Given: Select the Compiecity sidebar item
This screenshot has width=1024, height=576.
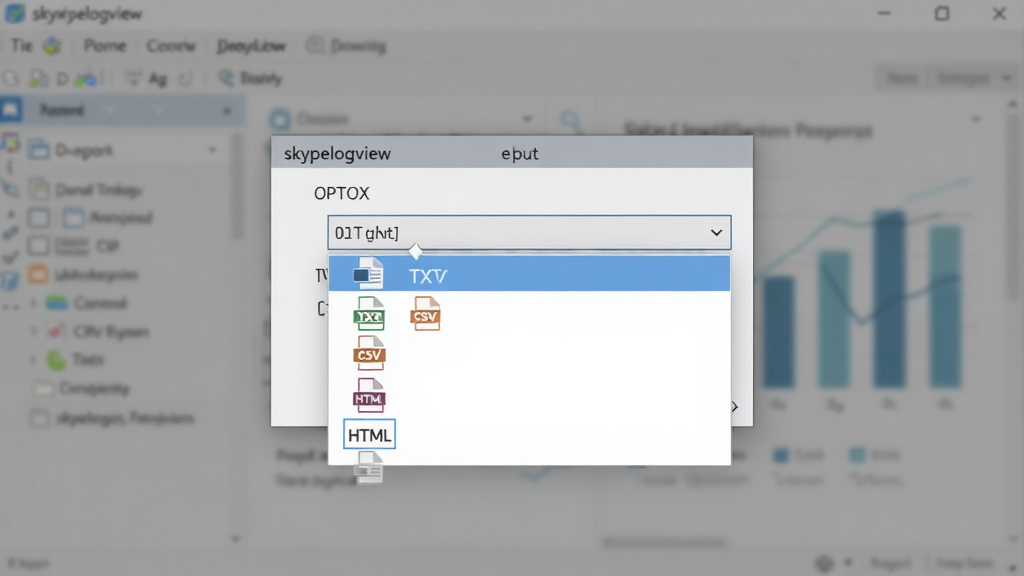Looking at the screenshot, I should point(94,389).
